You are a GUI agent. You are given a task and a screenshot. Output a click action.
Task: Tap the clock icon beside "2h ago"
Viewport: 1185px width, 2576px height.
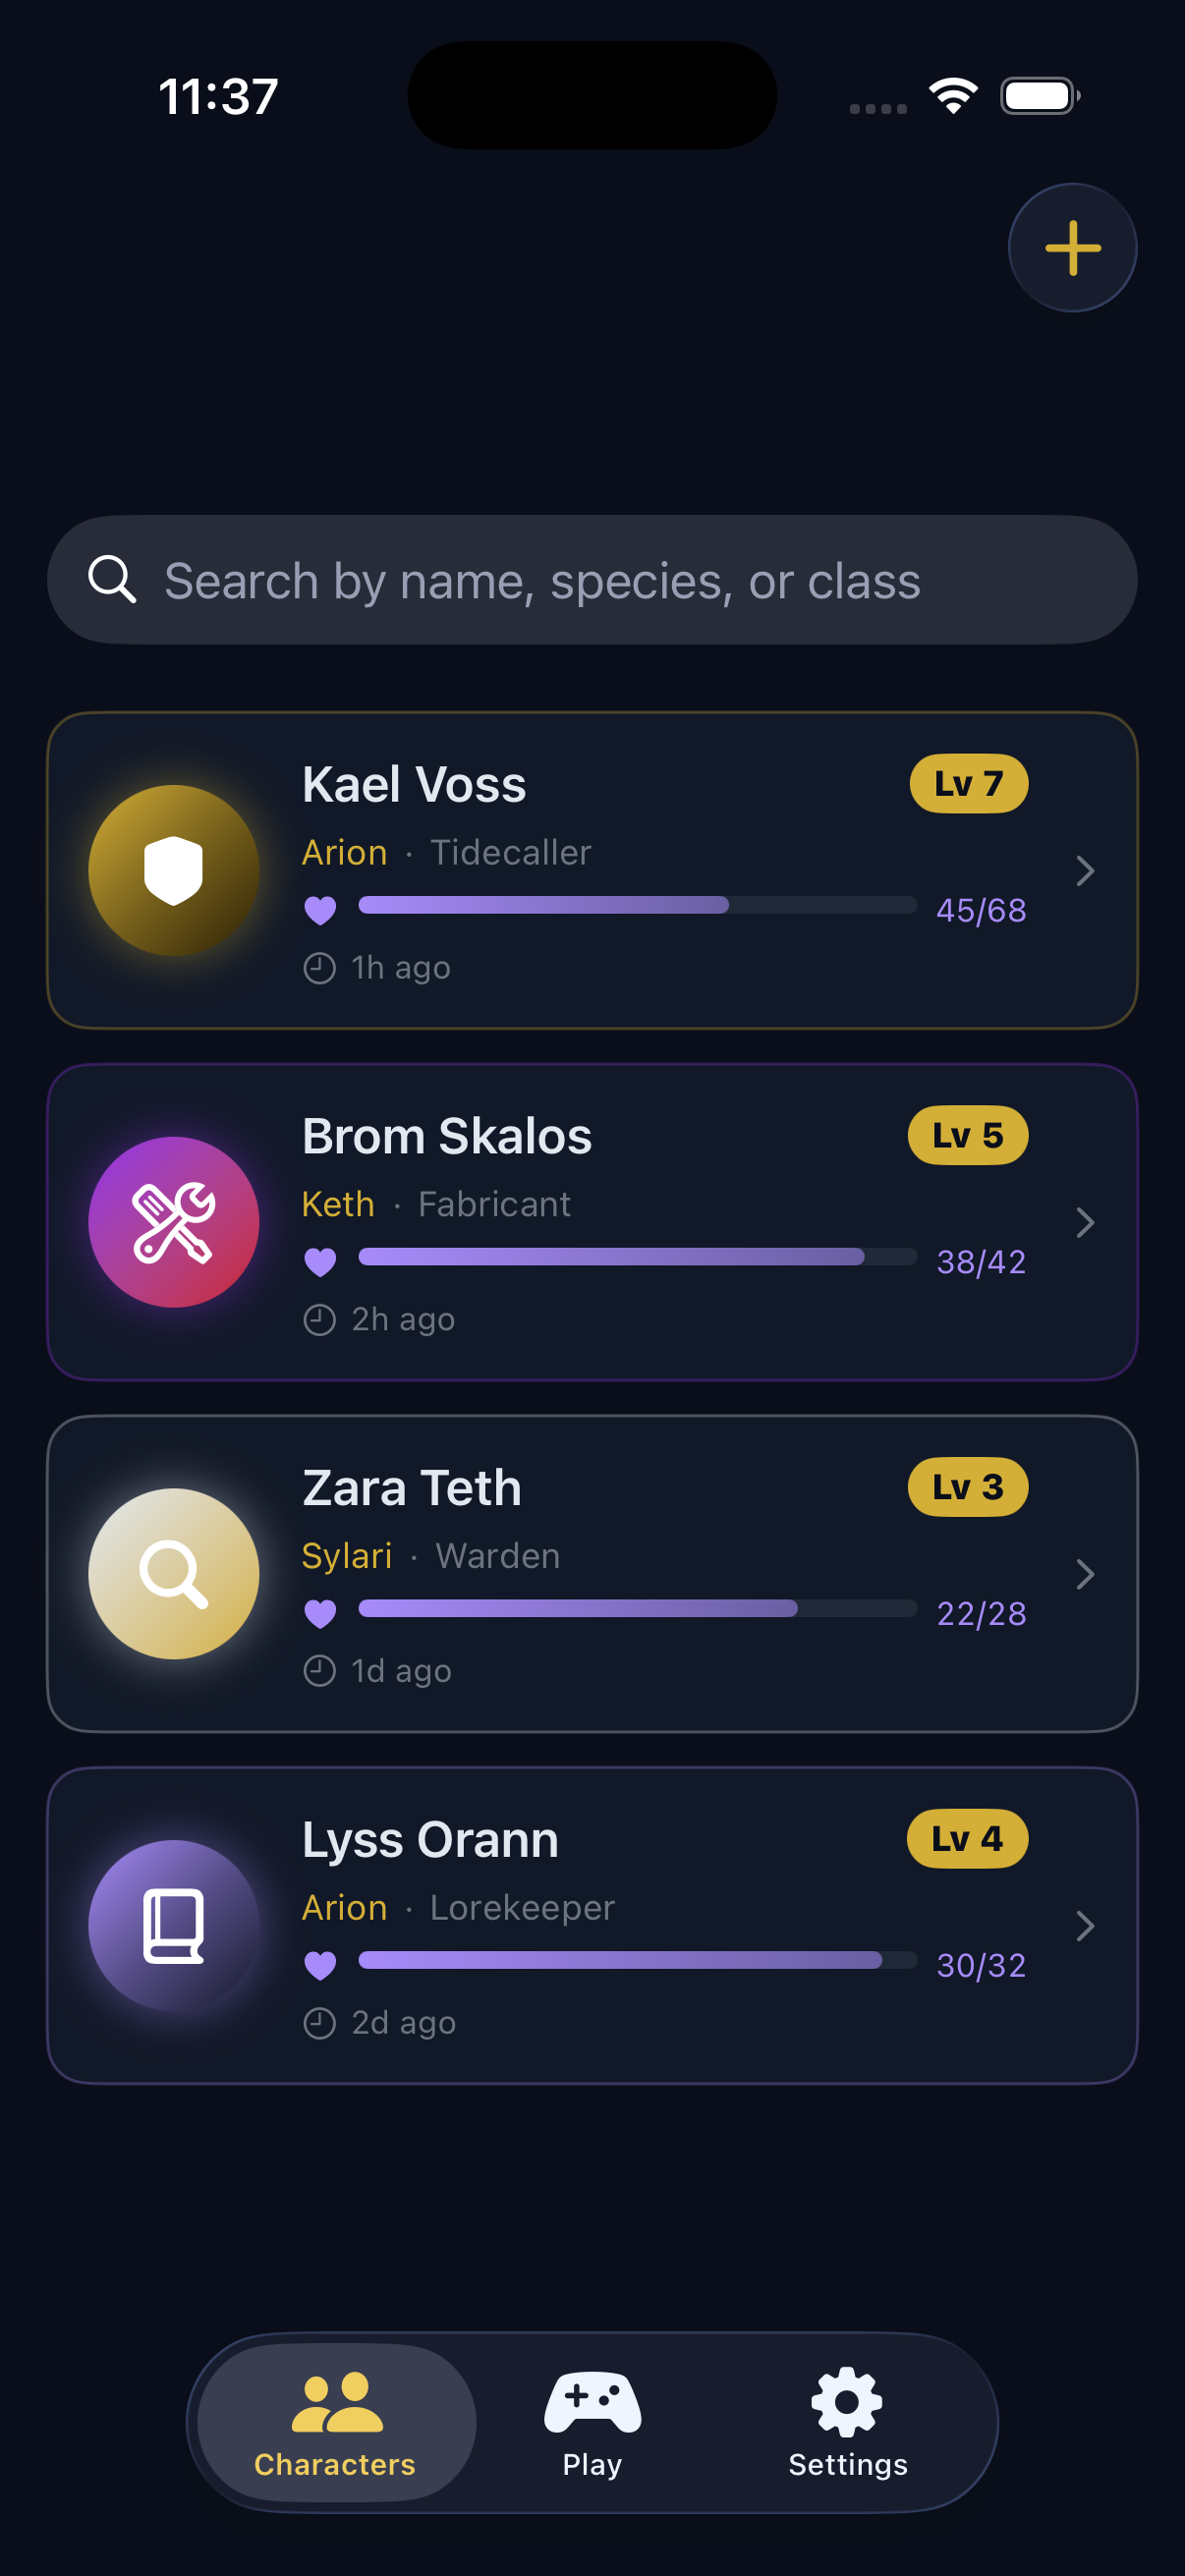pyautogui.click(x=319, y=1320)
